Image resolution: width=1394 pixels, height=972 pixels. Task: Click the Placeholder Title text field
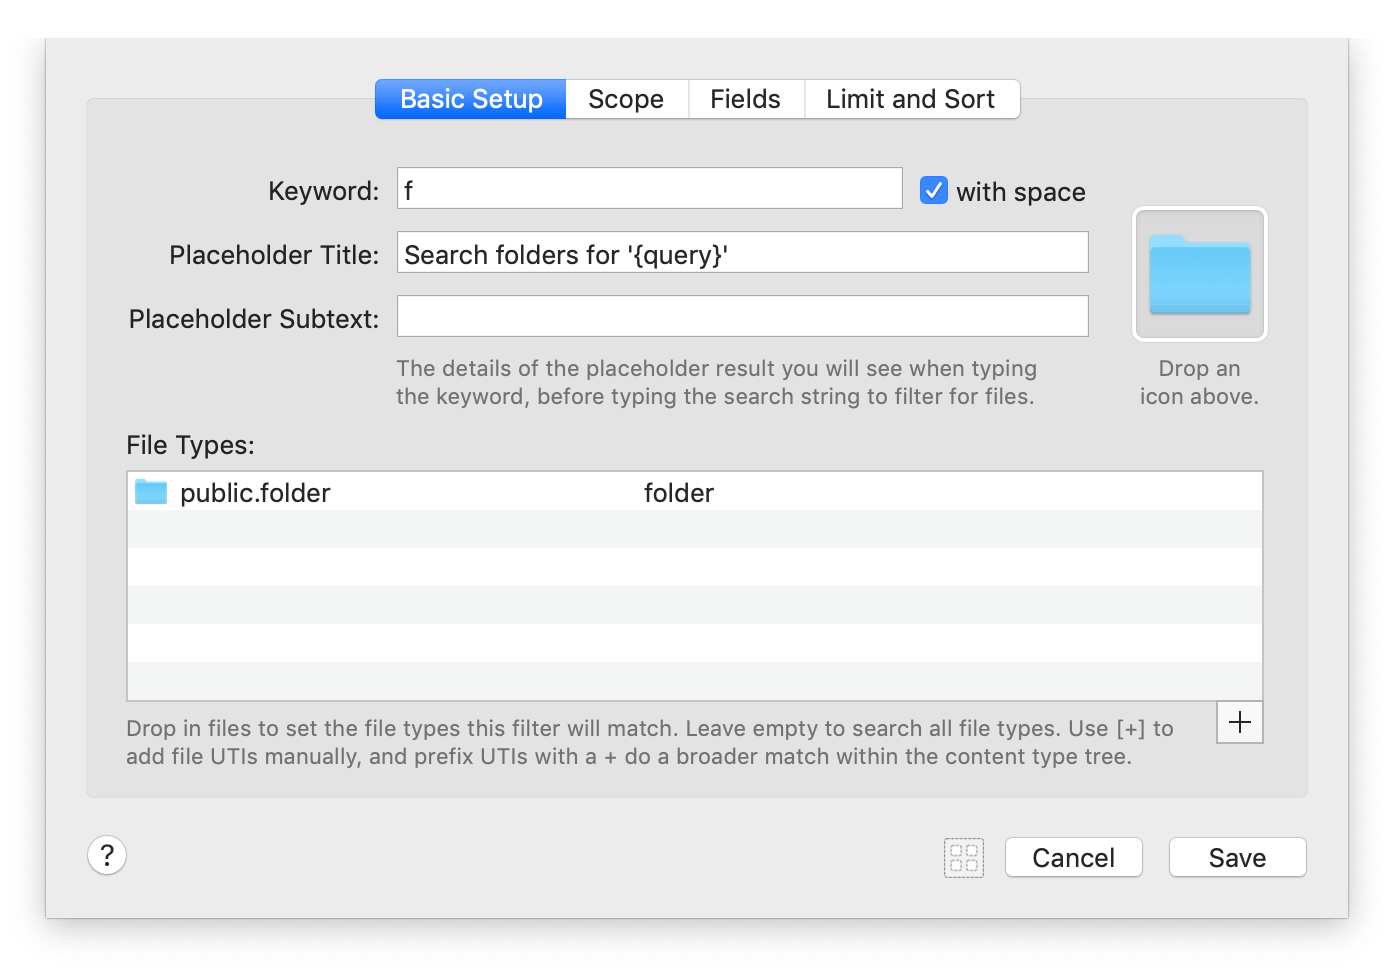point(742,252)
